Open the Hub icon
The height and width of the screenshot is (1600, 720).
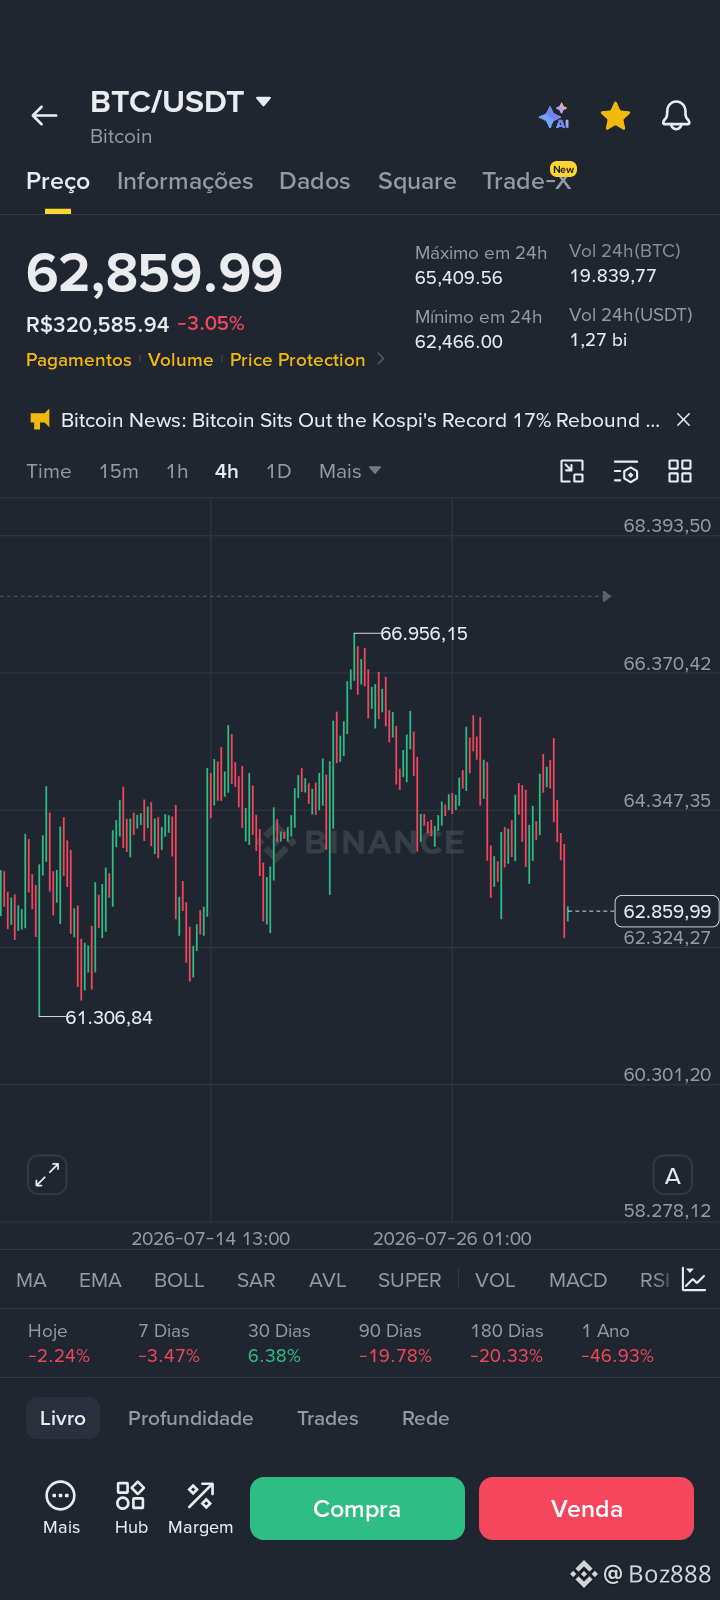[x=131, y=1508]
